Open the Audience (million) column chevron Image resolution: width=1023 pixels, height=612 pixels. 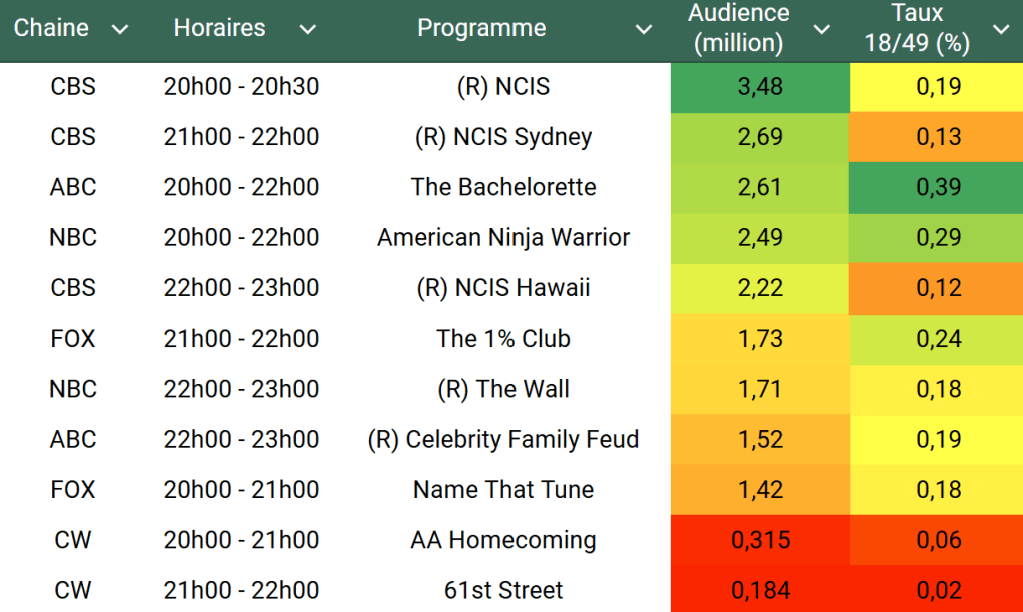click(822, 29)
